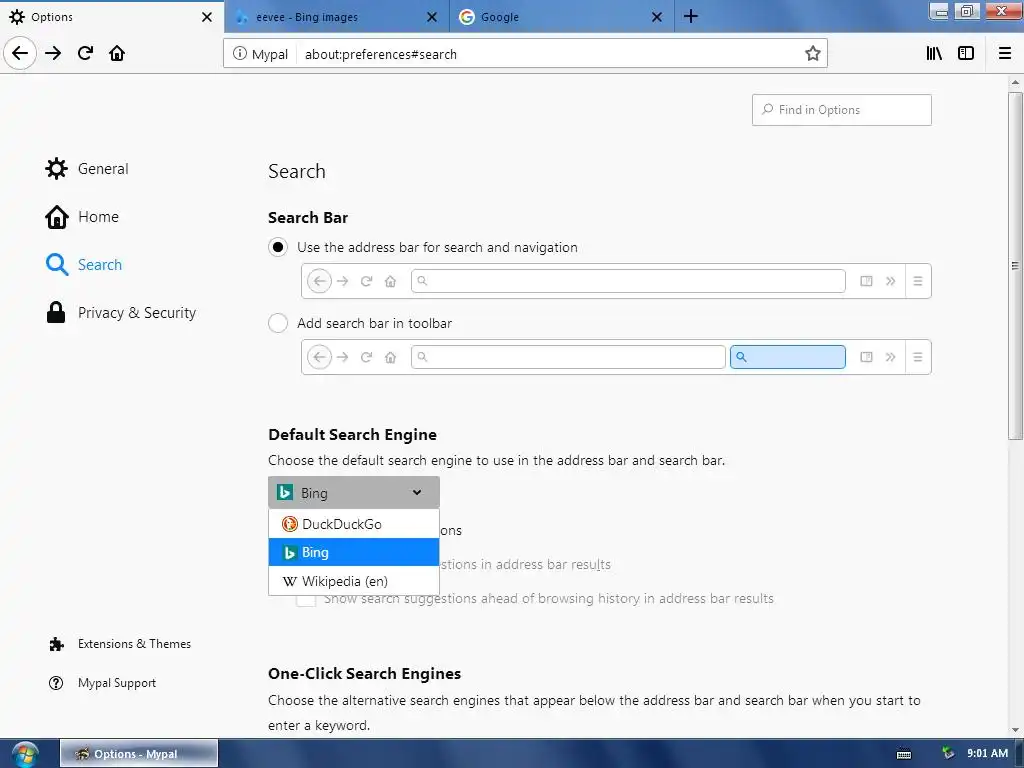
Task: Open Privacy & Security preferences
Action: point(121,313)
